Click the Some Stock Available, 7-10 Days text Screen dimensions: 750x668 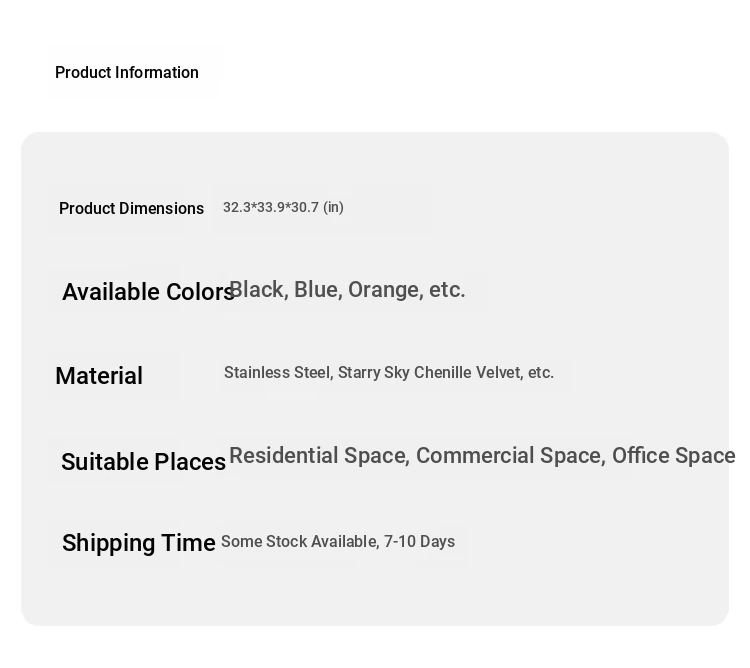(x=338, y=542)
